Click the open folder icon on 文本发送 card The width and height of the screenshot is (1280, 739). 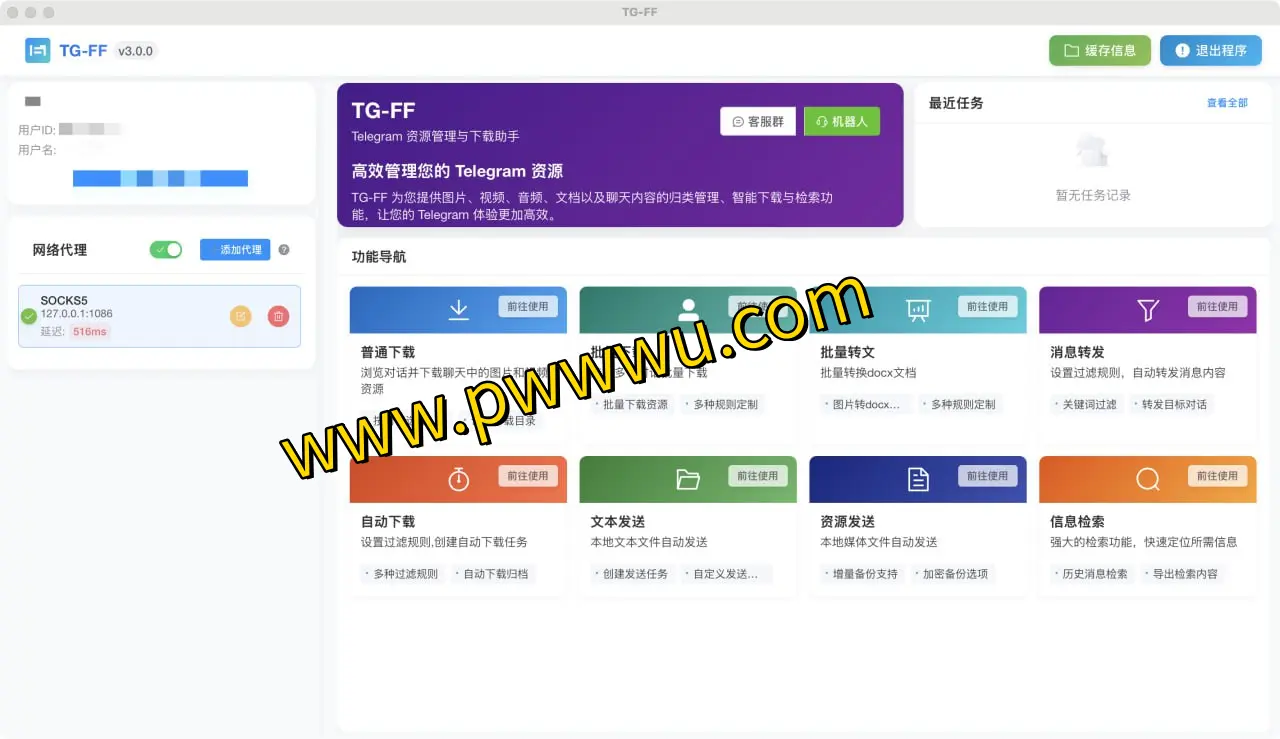[688, 480]
